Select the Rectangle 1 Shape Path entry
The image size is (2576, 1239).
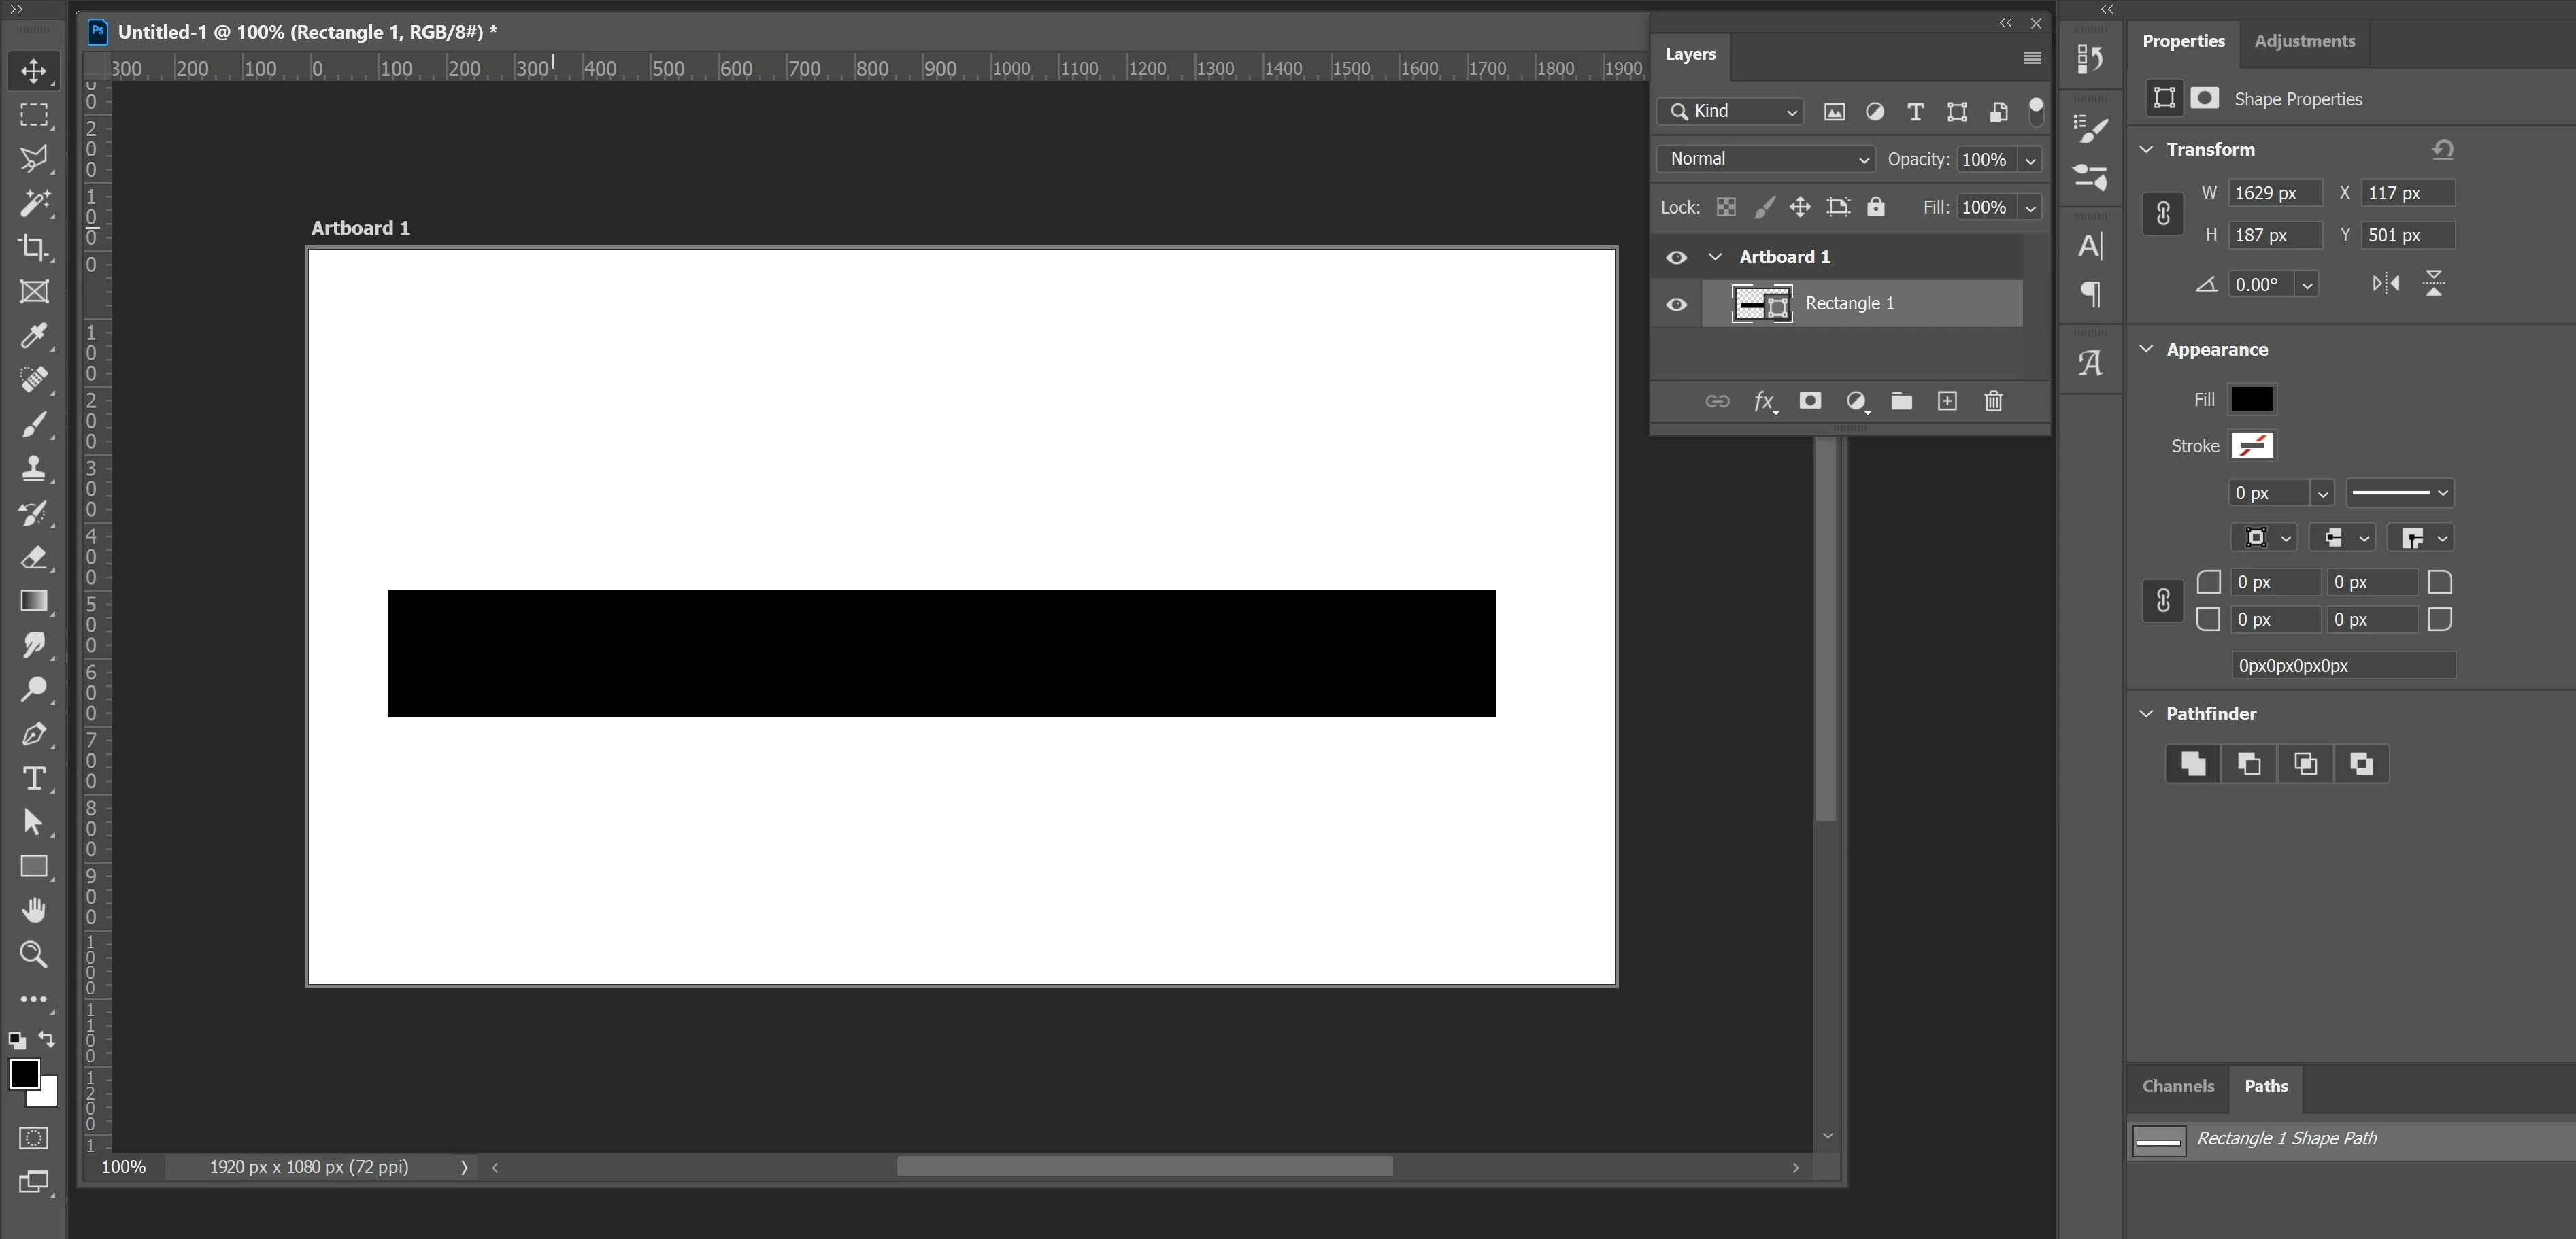[x=2286, y=1139]
